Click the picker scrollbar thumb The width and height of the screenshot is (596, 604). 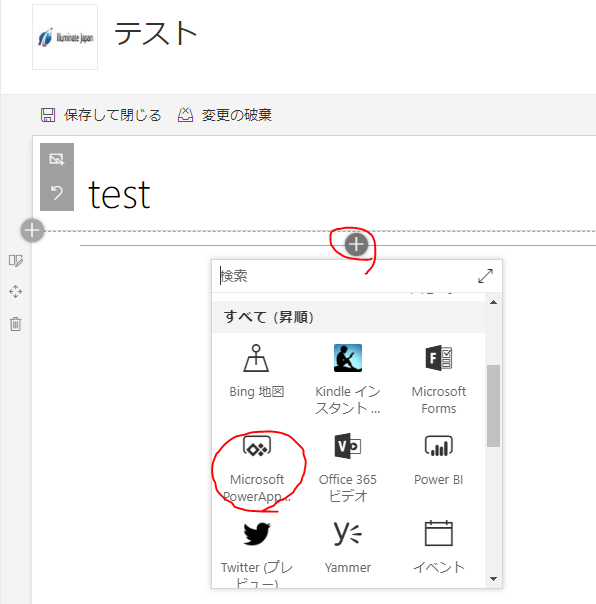493,406
